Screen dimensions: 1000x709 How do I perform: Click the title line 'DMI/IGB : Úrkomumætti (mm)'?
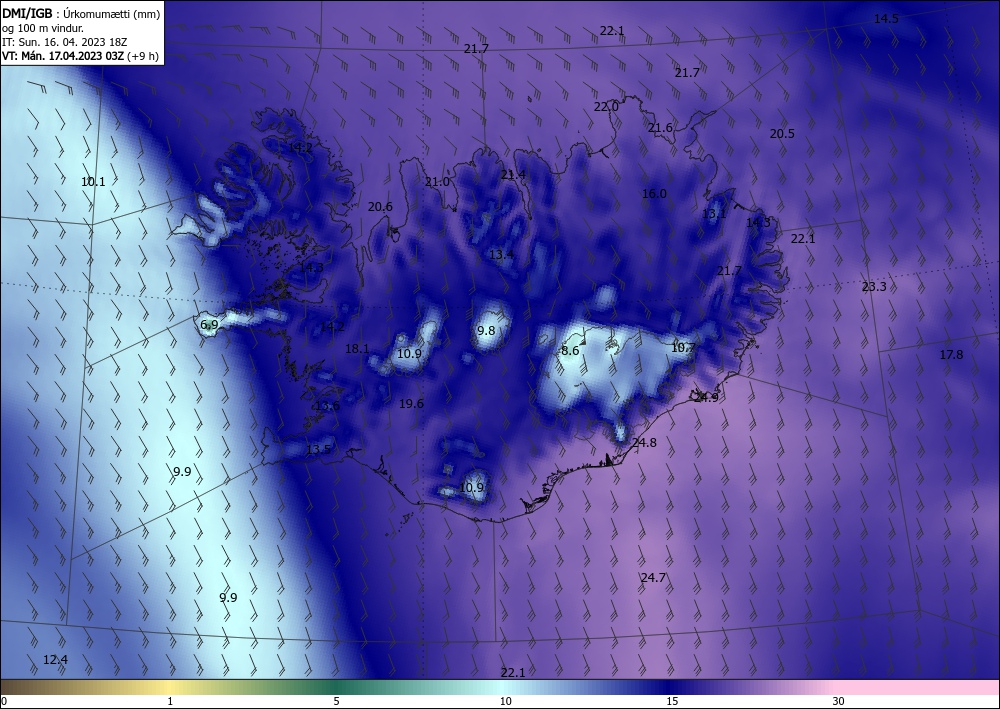pos(81,13)
